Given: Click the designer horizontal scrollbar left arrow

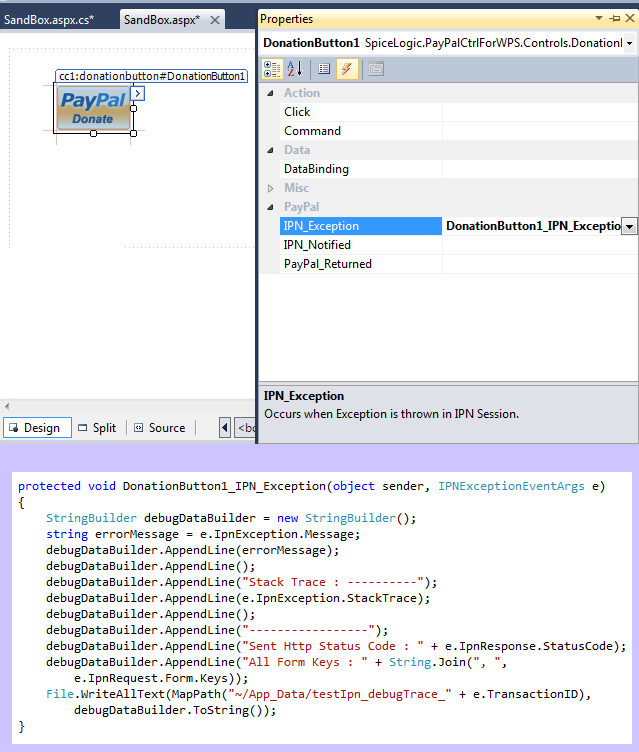Looking at the screenshot, I should tap(7, 406).
